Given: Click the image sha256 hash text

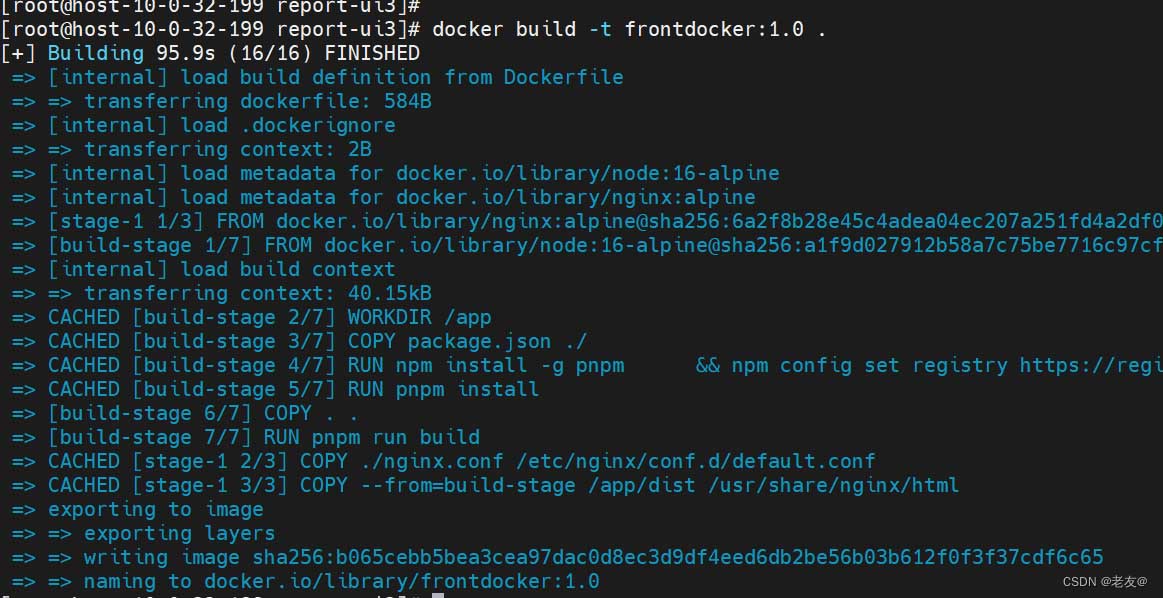Looking at the screenshot, I should (678, 557).
